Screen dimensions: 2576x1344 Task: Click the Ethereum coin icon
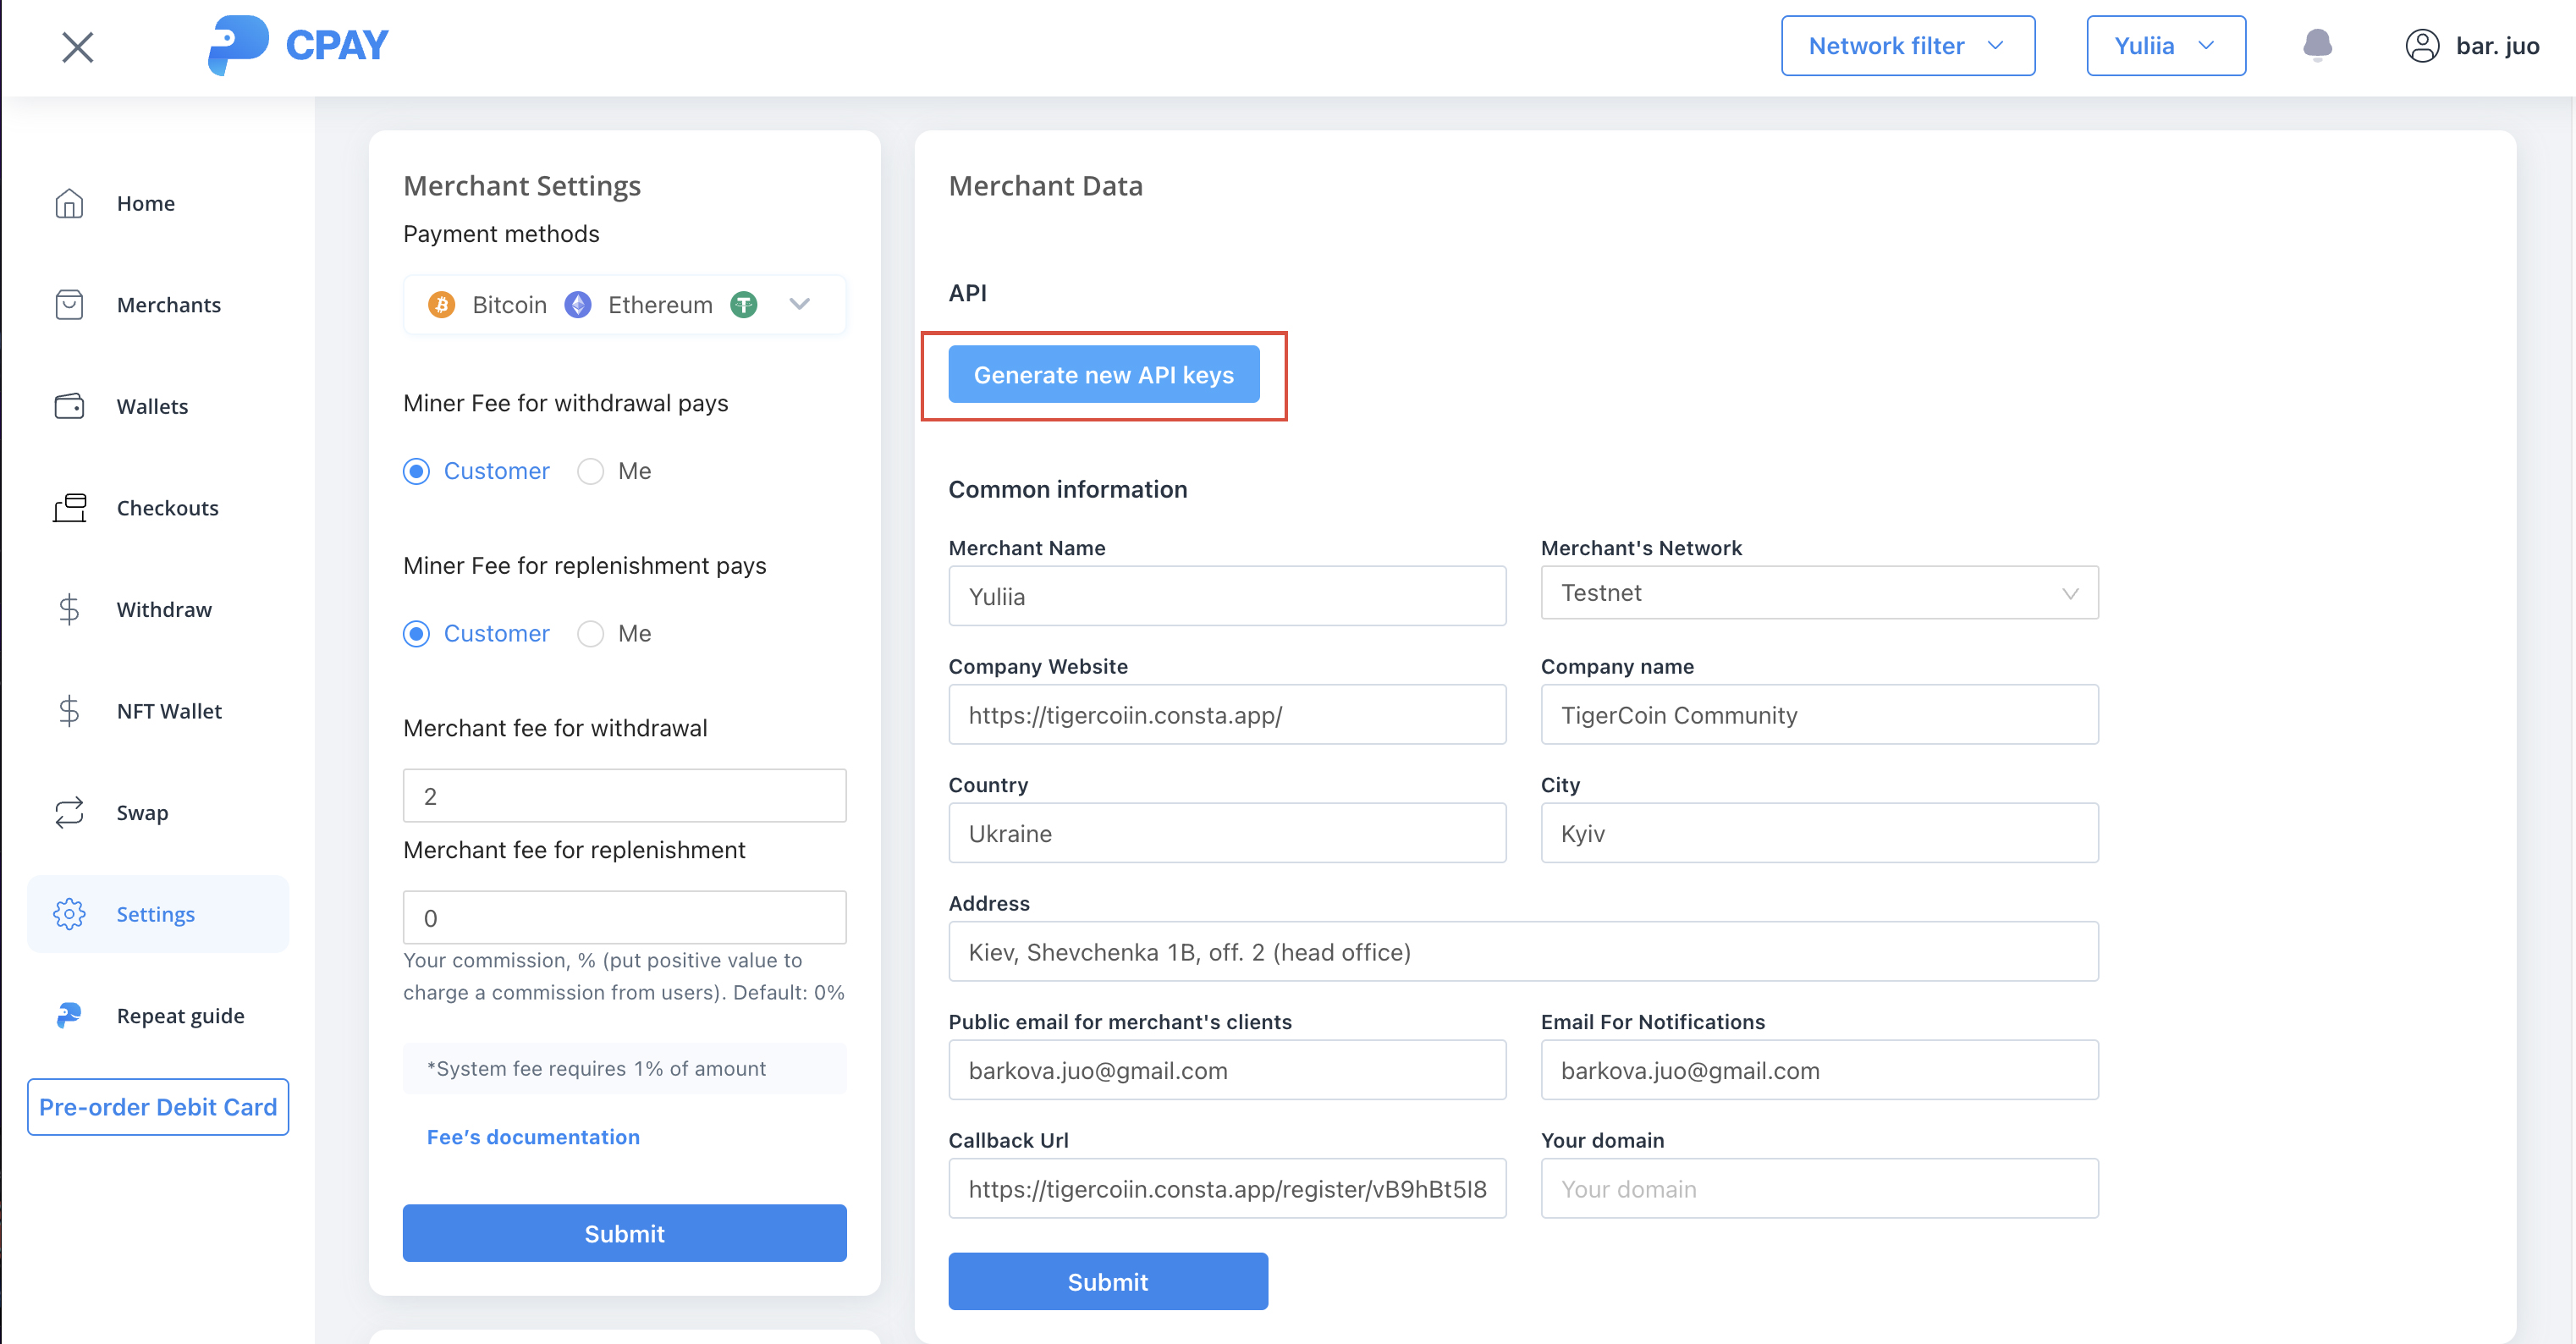[x=578, y=305]
